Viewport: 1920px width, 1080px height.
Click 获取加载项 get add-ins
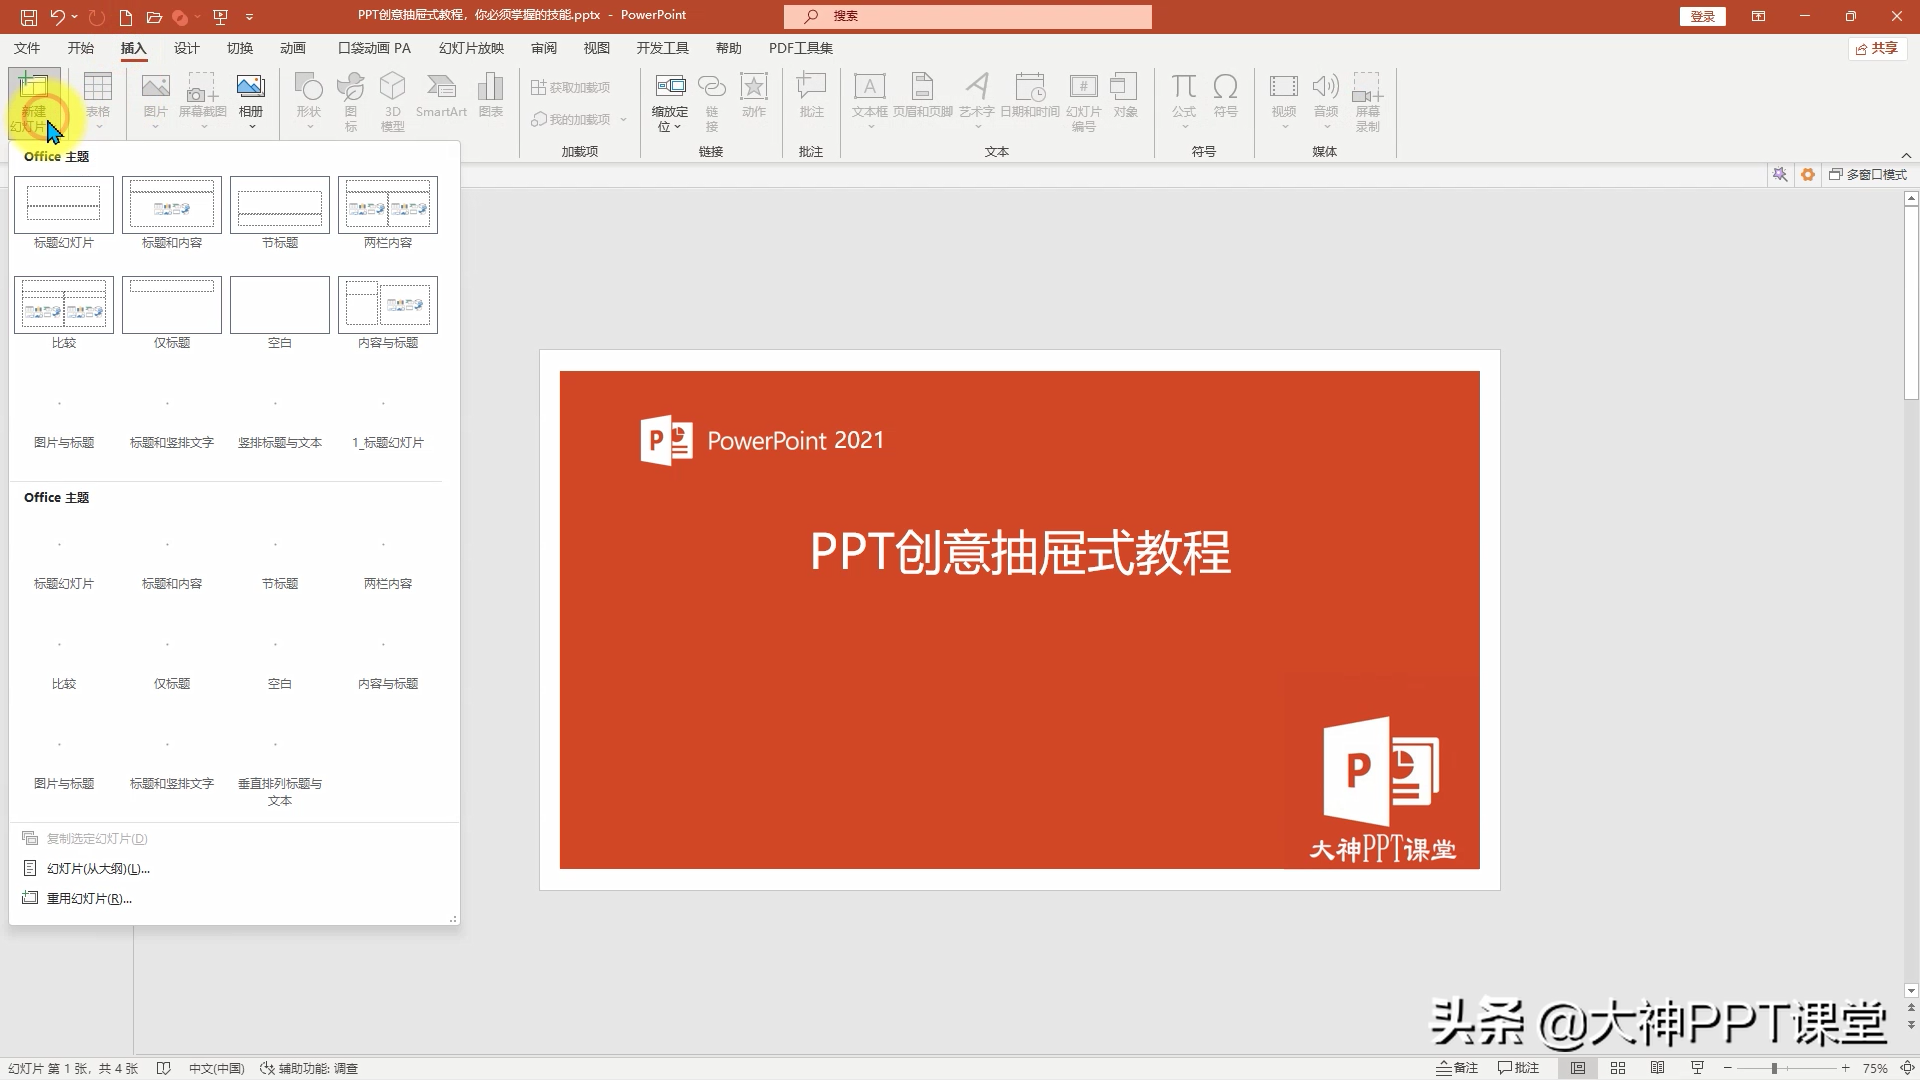571,87
